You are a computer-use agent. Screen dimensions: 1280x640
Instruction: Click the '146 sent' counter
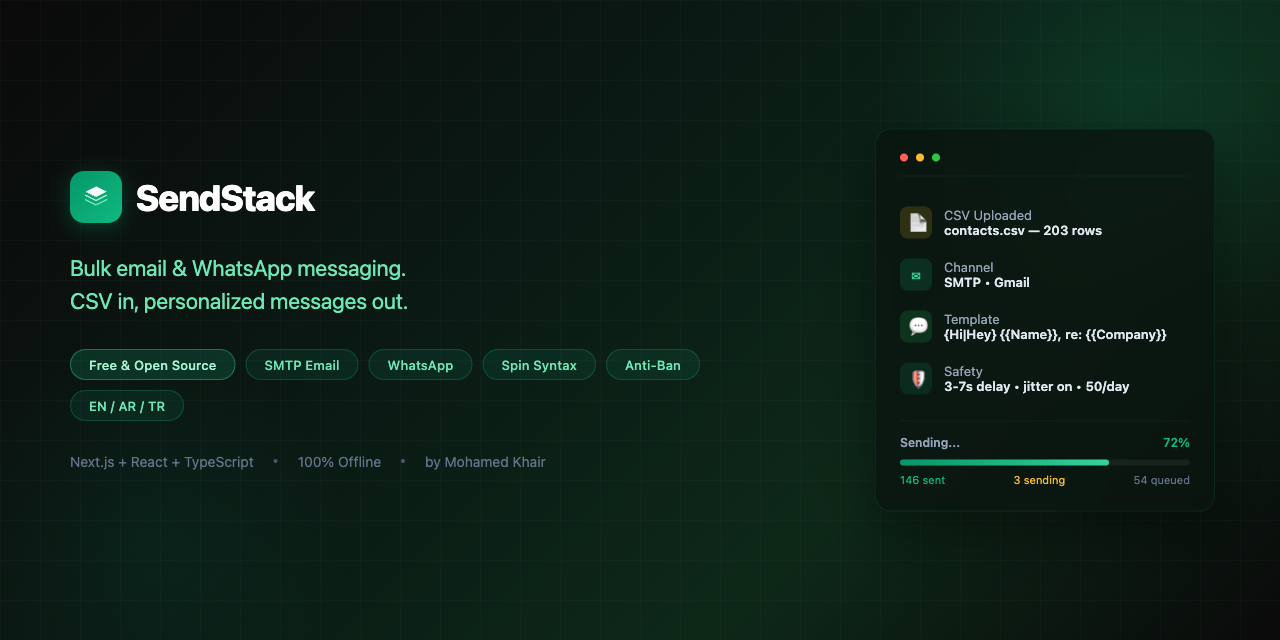[x=922, y=481]
